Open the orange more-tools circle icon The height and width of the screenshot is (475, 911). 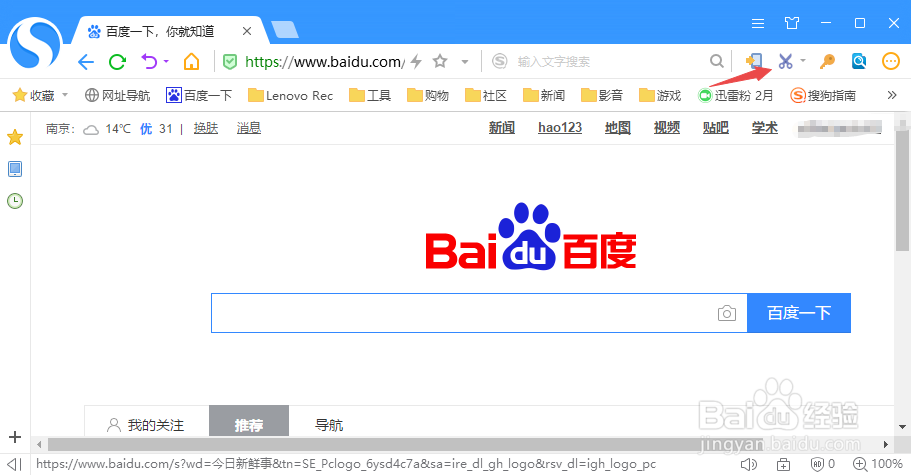(x=891, y=61)
